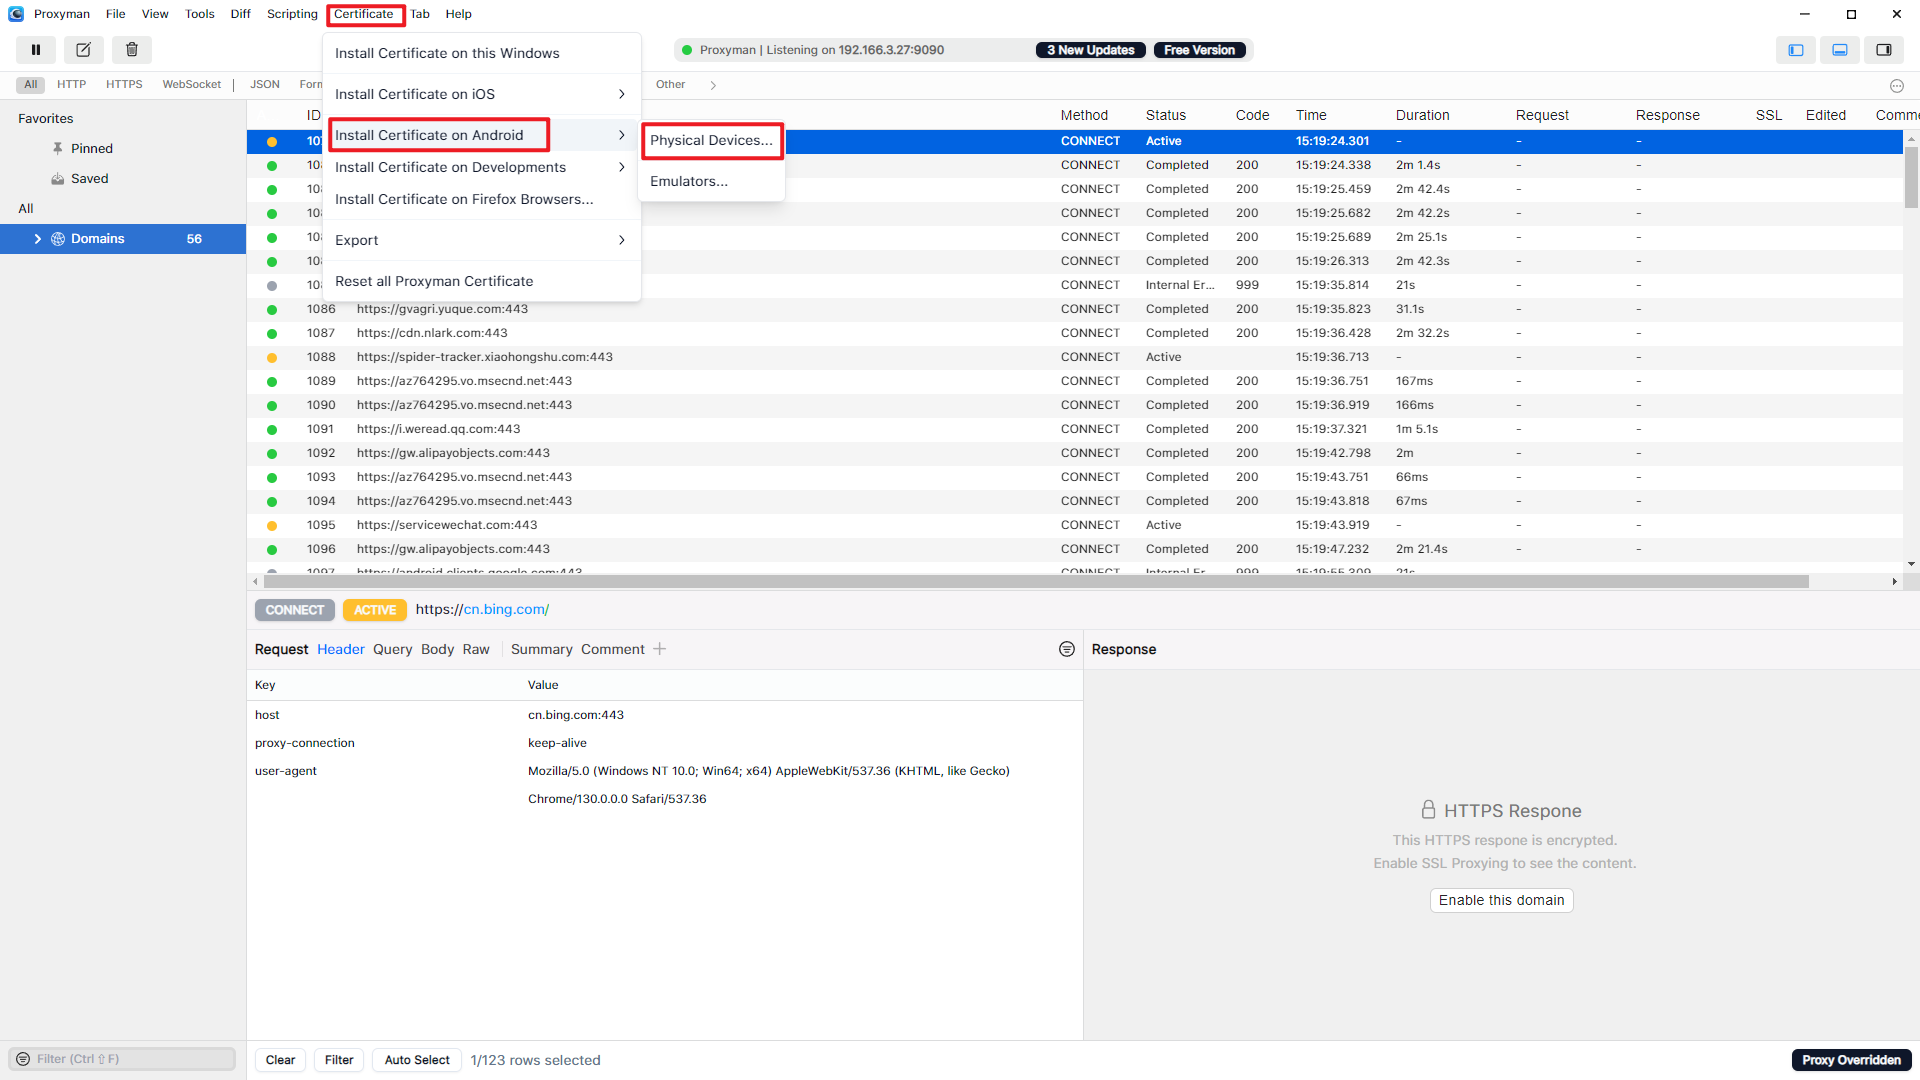This screenshot has width=1920, height=1080.
Task: Filter traffic by WebSocket
Action: [x=192, y=85]
